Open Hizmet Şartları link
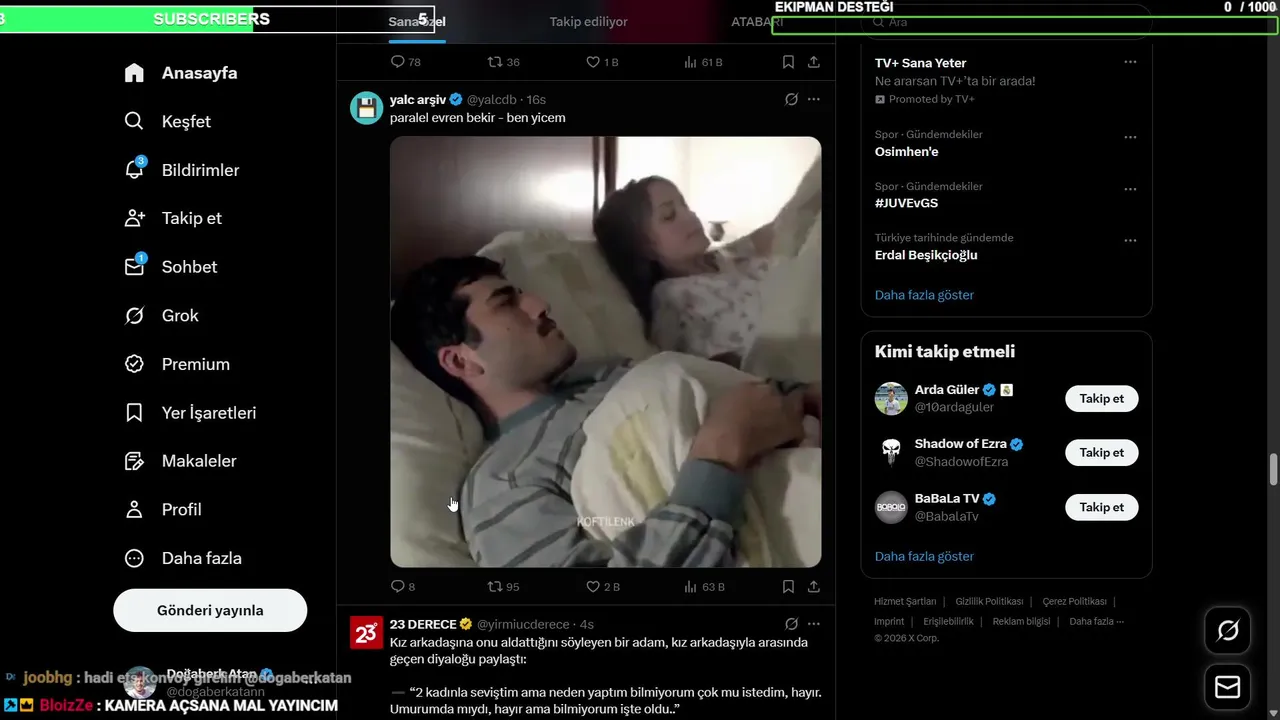The image size is (1280, 720). [905, 602]
